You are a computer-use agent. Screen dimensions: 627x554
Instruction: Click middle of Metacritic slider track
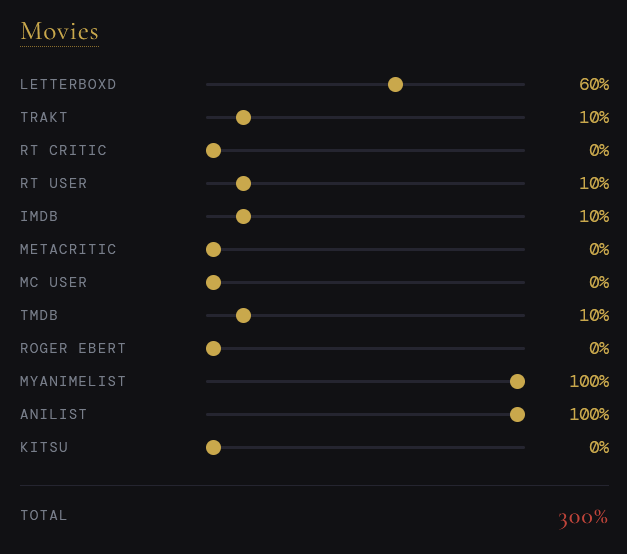pos(365,250)
